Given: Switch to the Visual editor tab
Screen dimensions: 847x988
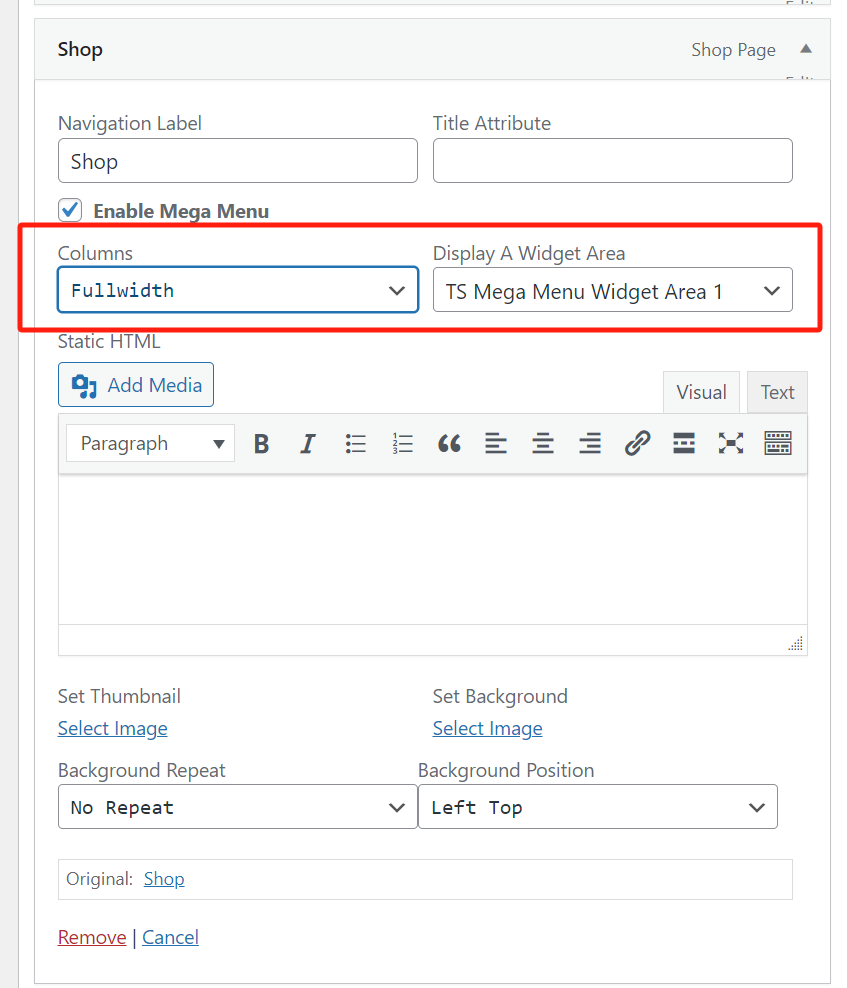Looking at the screenshot, I should (701, 393).
